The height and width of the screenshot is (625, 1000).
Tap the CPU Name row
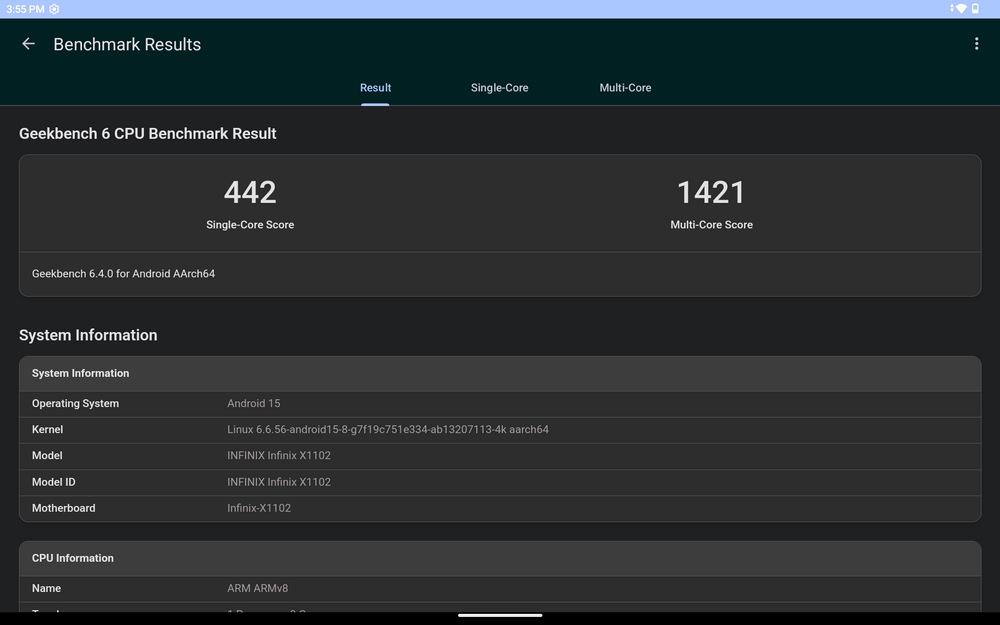(x=500, y=589)
